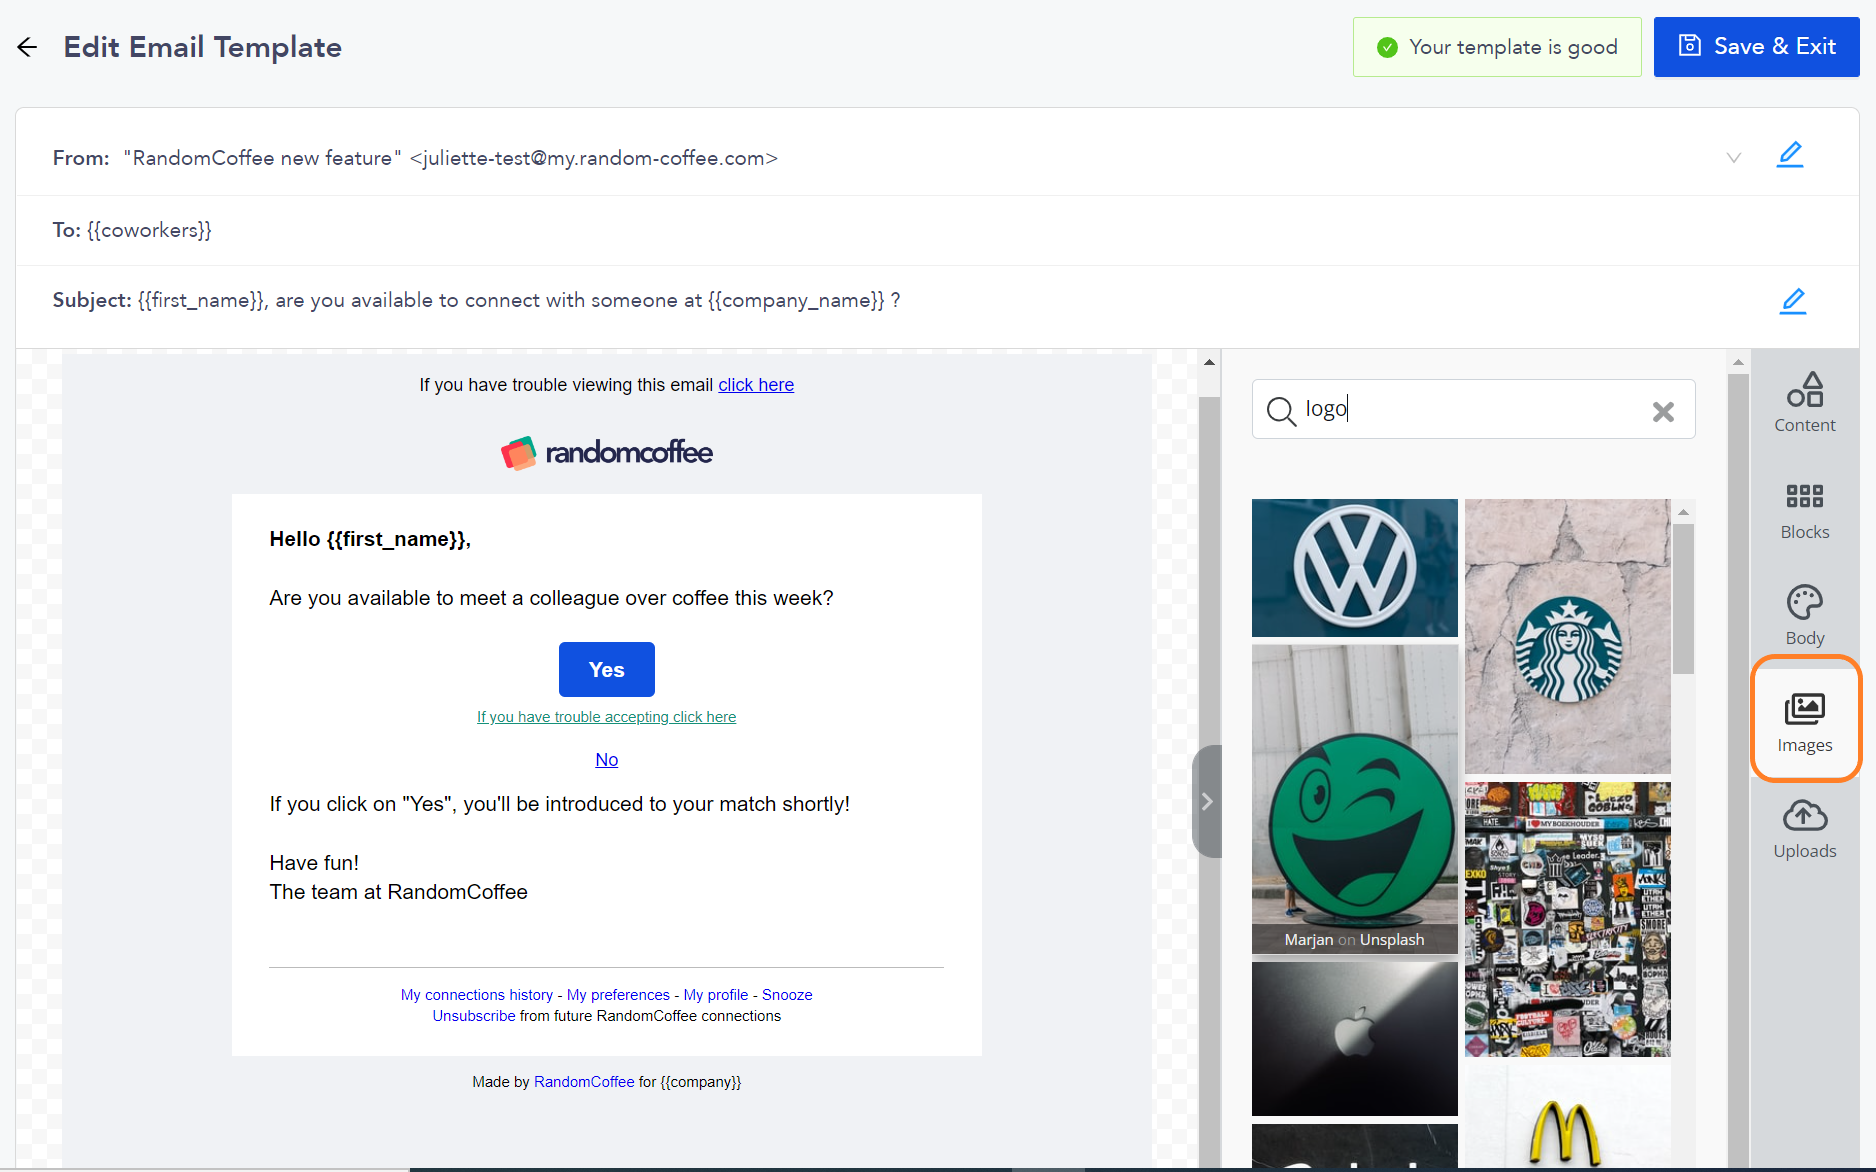Image resolution: width=1876 pixels, height=1172 pixels.
Task: Open the Images tab
Action: (1804, 722)
